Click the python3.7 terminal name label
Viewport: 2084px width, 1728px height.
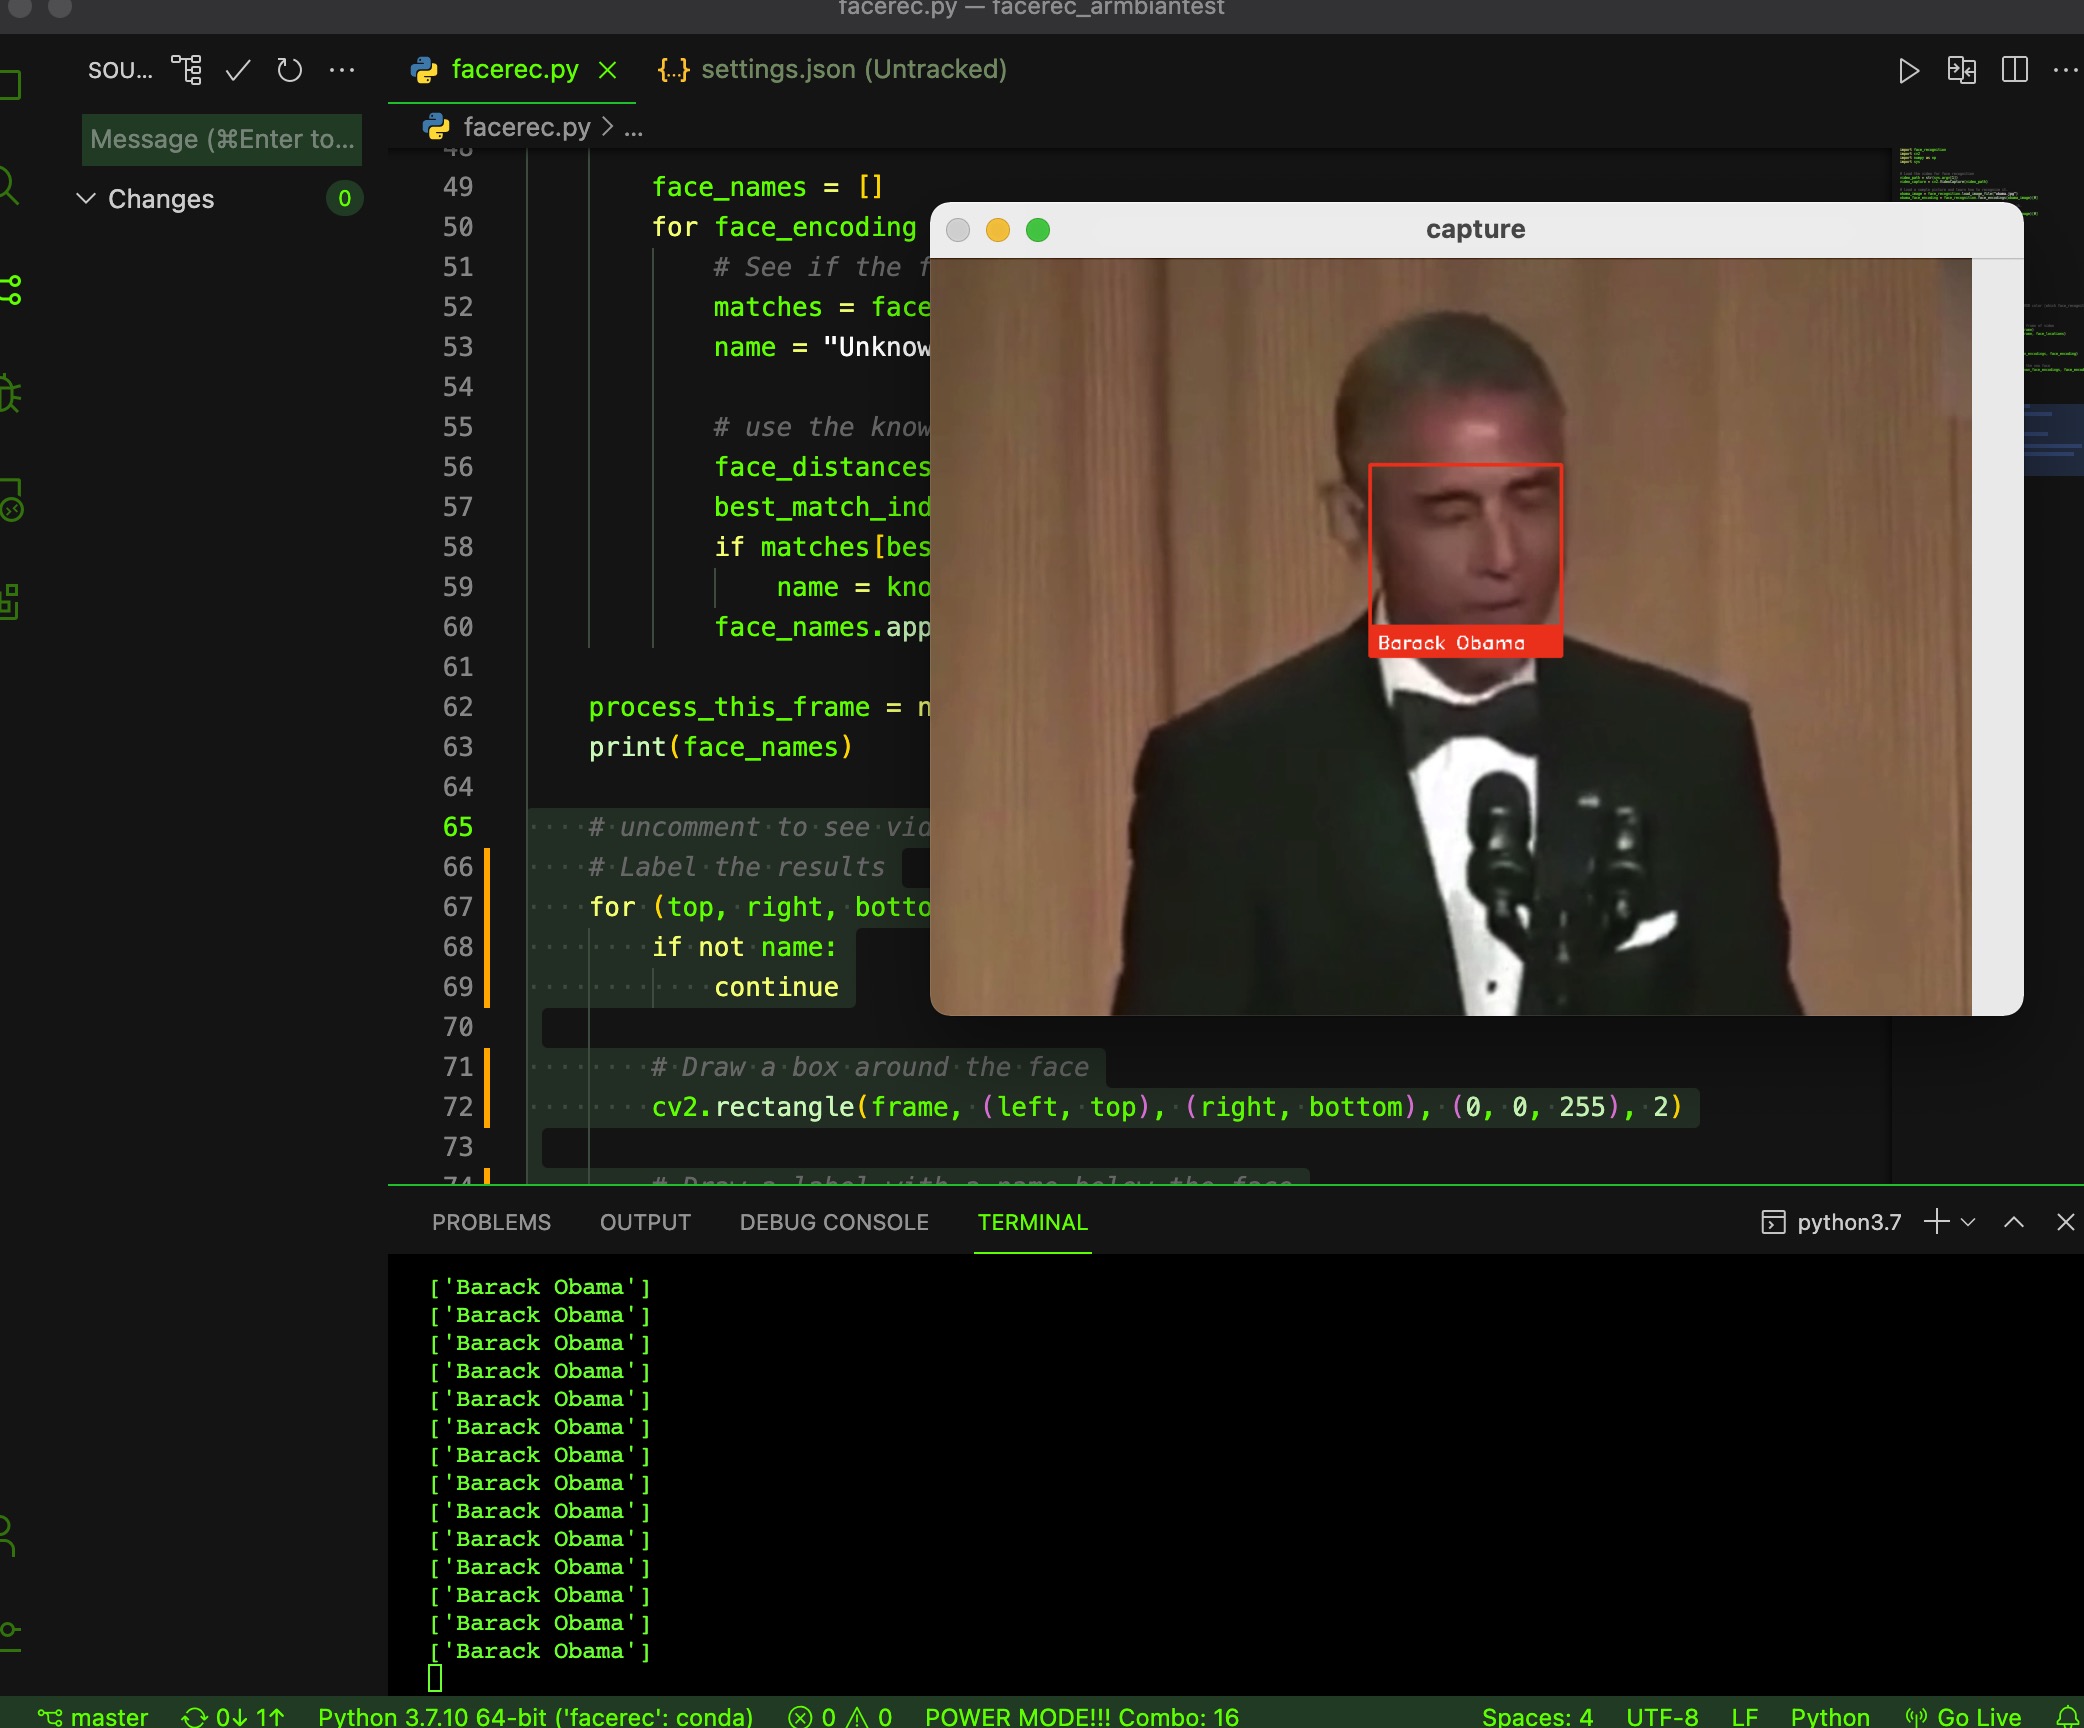click(1849, 1222)
